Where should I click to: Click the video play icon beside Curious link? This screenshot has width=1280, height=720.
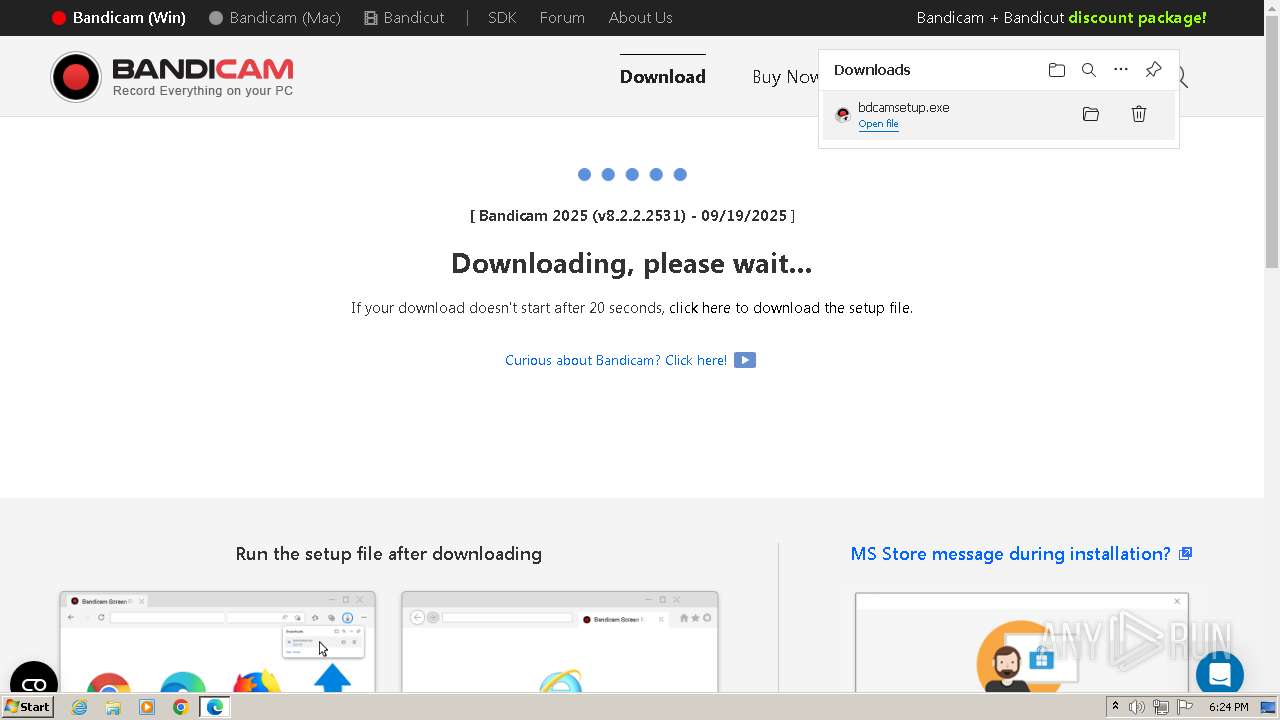(745, 360)
